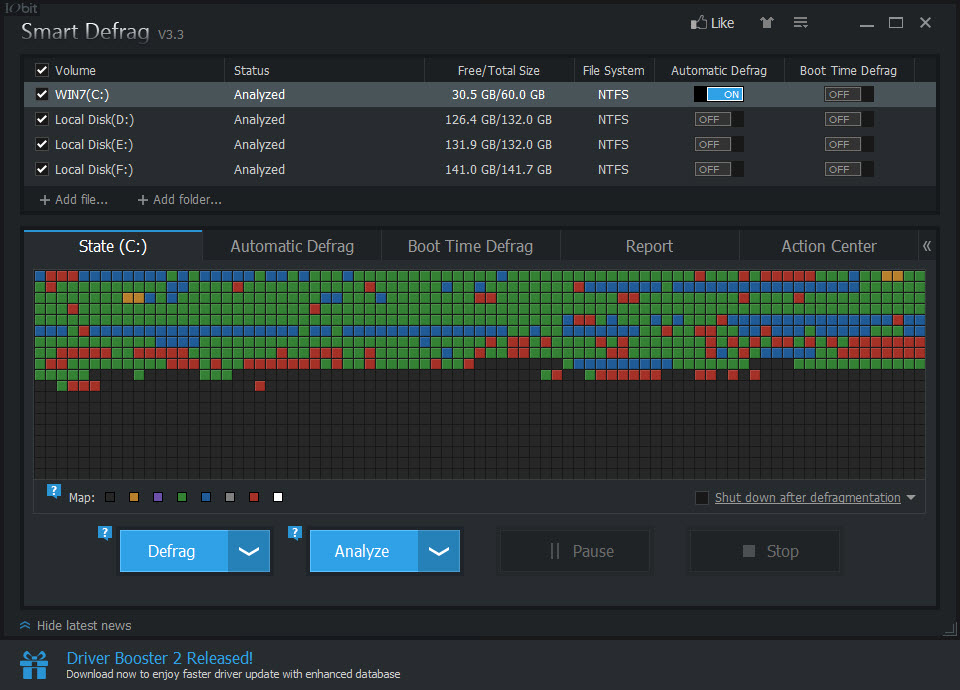Switch to the State (C:) tab
960x690 pixels.
113,246
